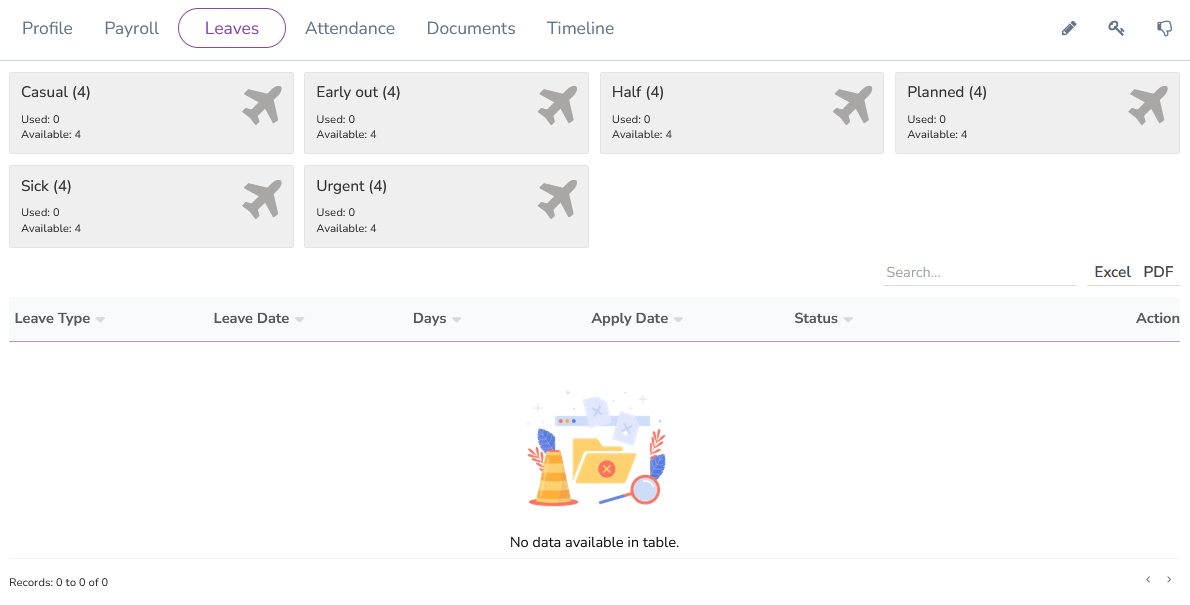This screenshot has height=605, width=1190.
Task: Click the airplane icon on Planned leave card
Action: (x=1148, y=104)
